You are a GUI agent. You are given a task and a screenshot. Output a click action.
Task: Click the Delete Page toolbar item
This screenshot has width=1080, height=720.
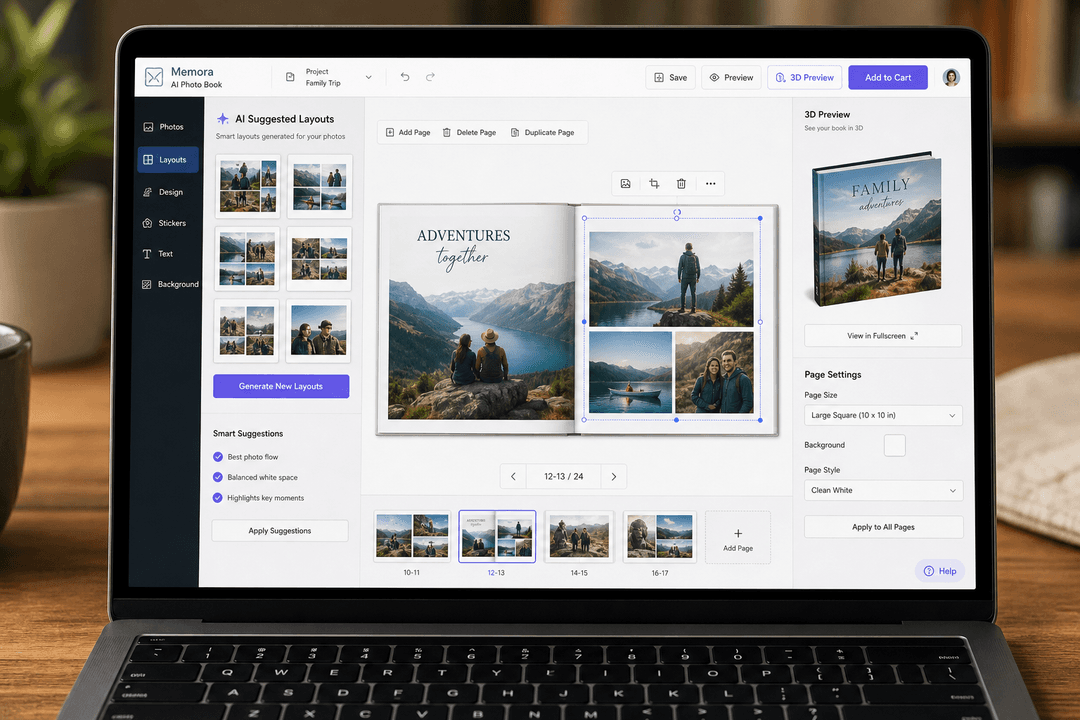[x=469, y=132]
